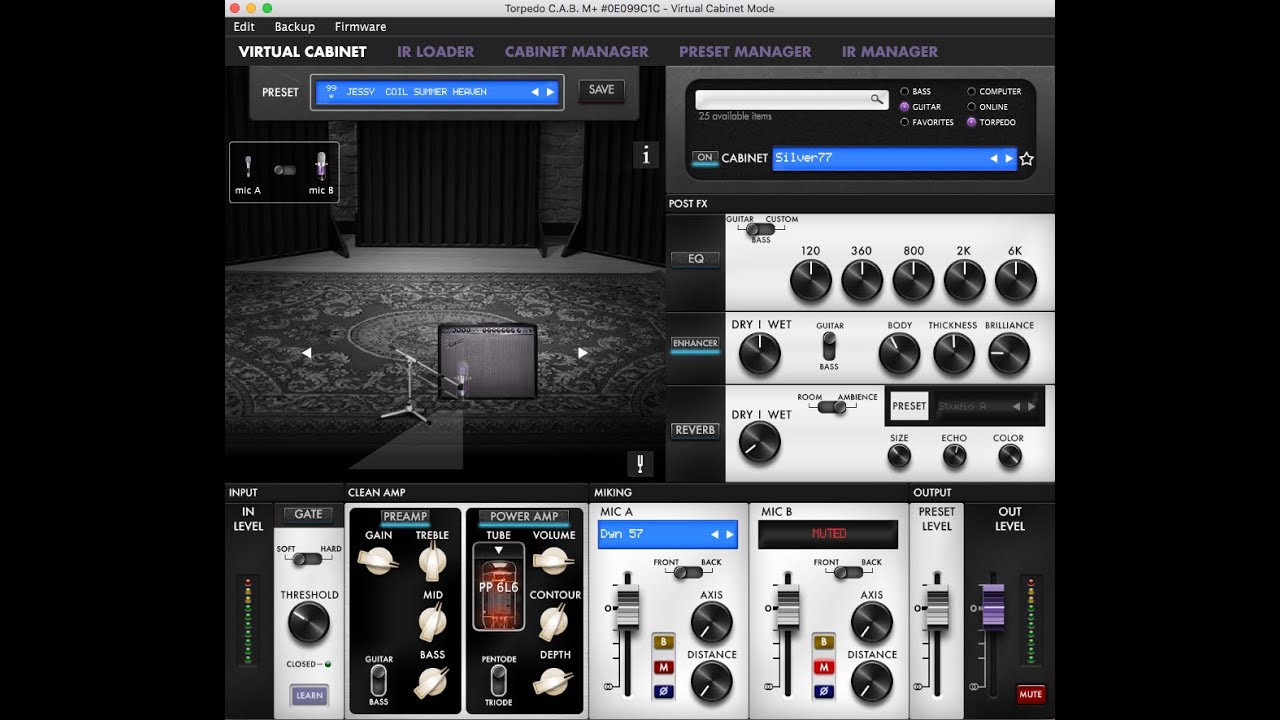Click the Mic B DISTANCE knob
Viewport: 1280px width, 720px height.
[872, 682]
